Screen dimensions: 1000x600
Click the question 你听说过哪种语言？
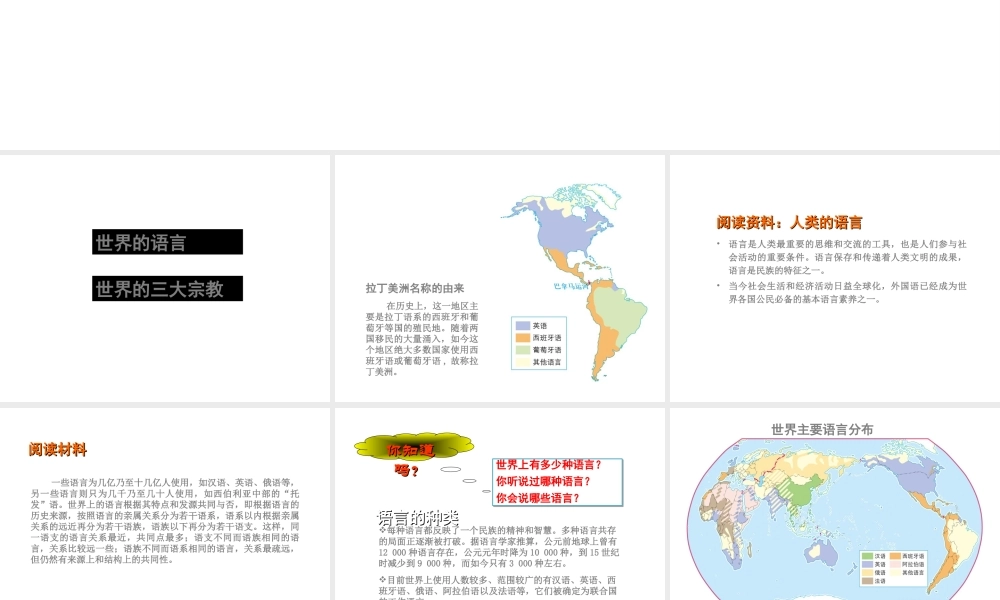pos(543,481)
